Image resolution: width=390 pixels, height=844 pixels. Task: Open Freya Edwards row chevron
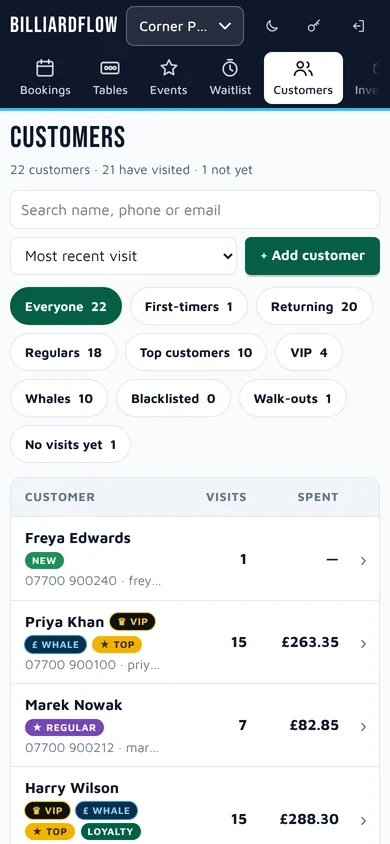pyautogui.click(x=364, y=561)
